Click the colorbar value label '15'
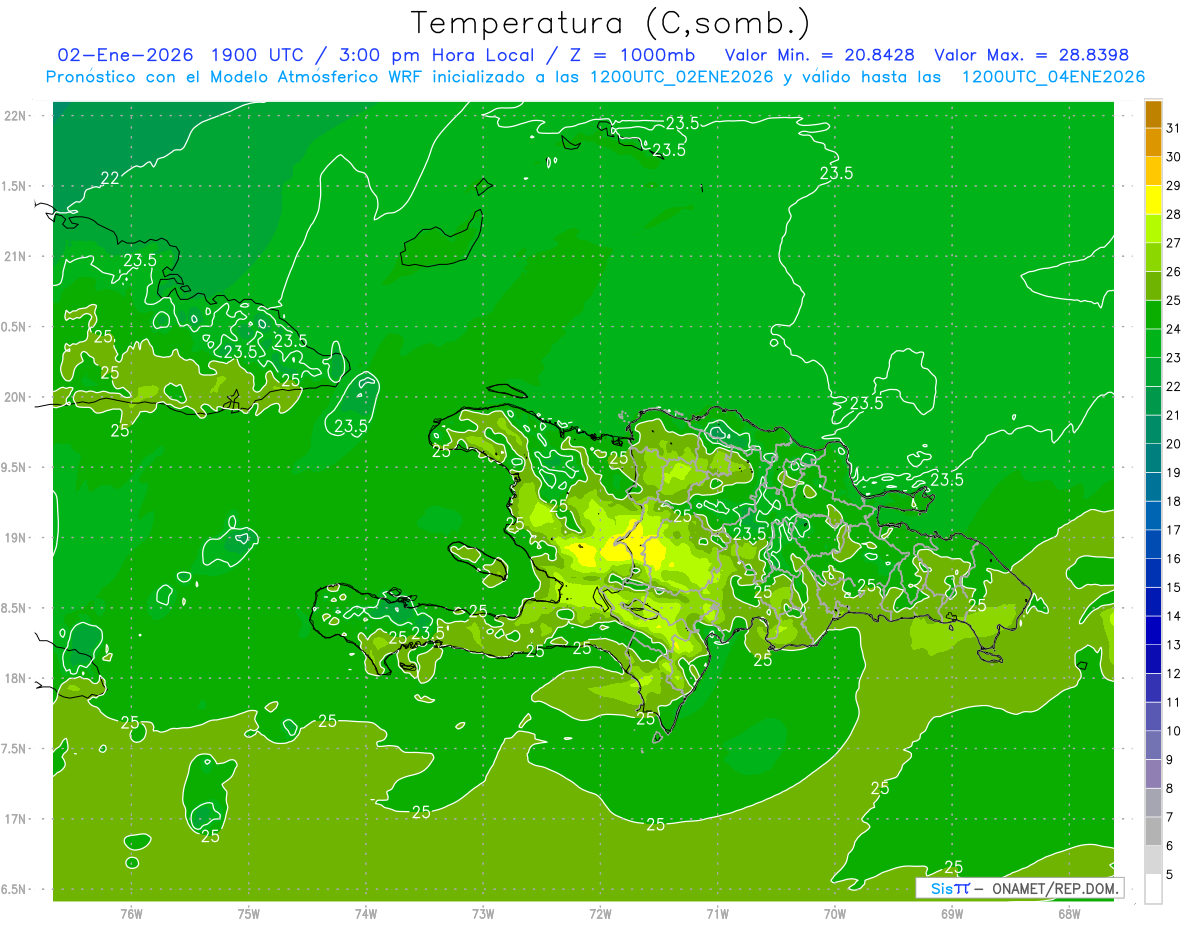The image size is (1200, 927). pyautogui.click(x=1173, y=587)
